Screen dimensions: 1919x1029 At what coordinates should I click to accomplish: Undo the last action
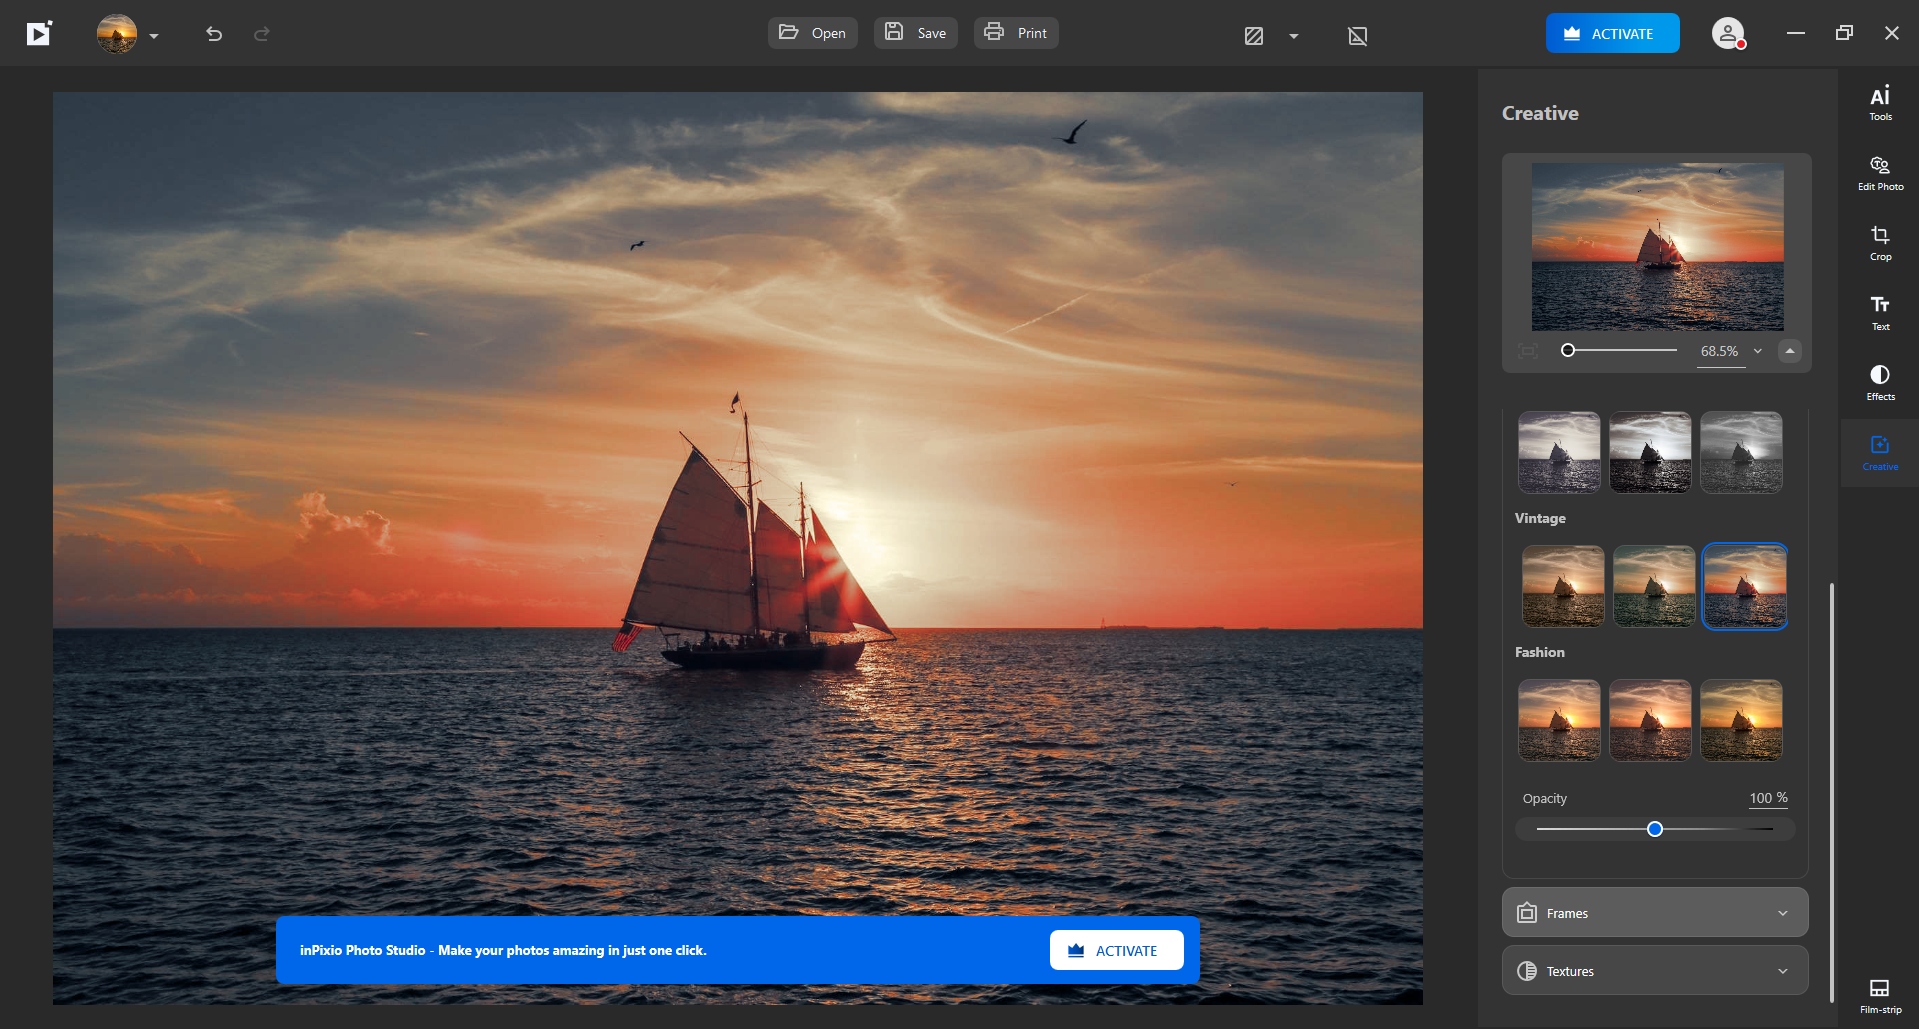(213, 33)
